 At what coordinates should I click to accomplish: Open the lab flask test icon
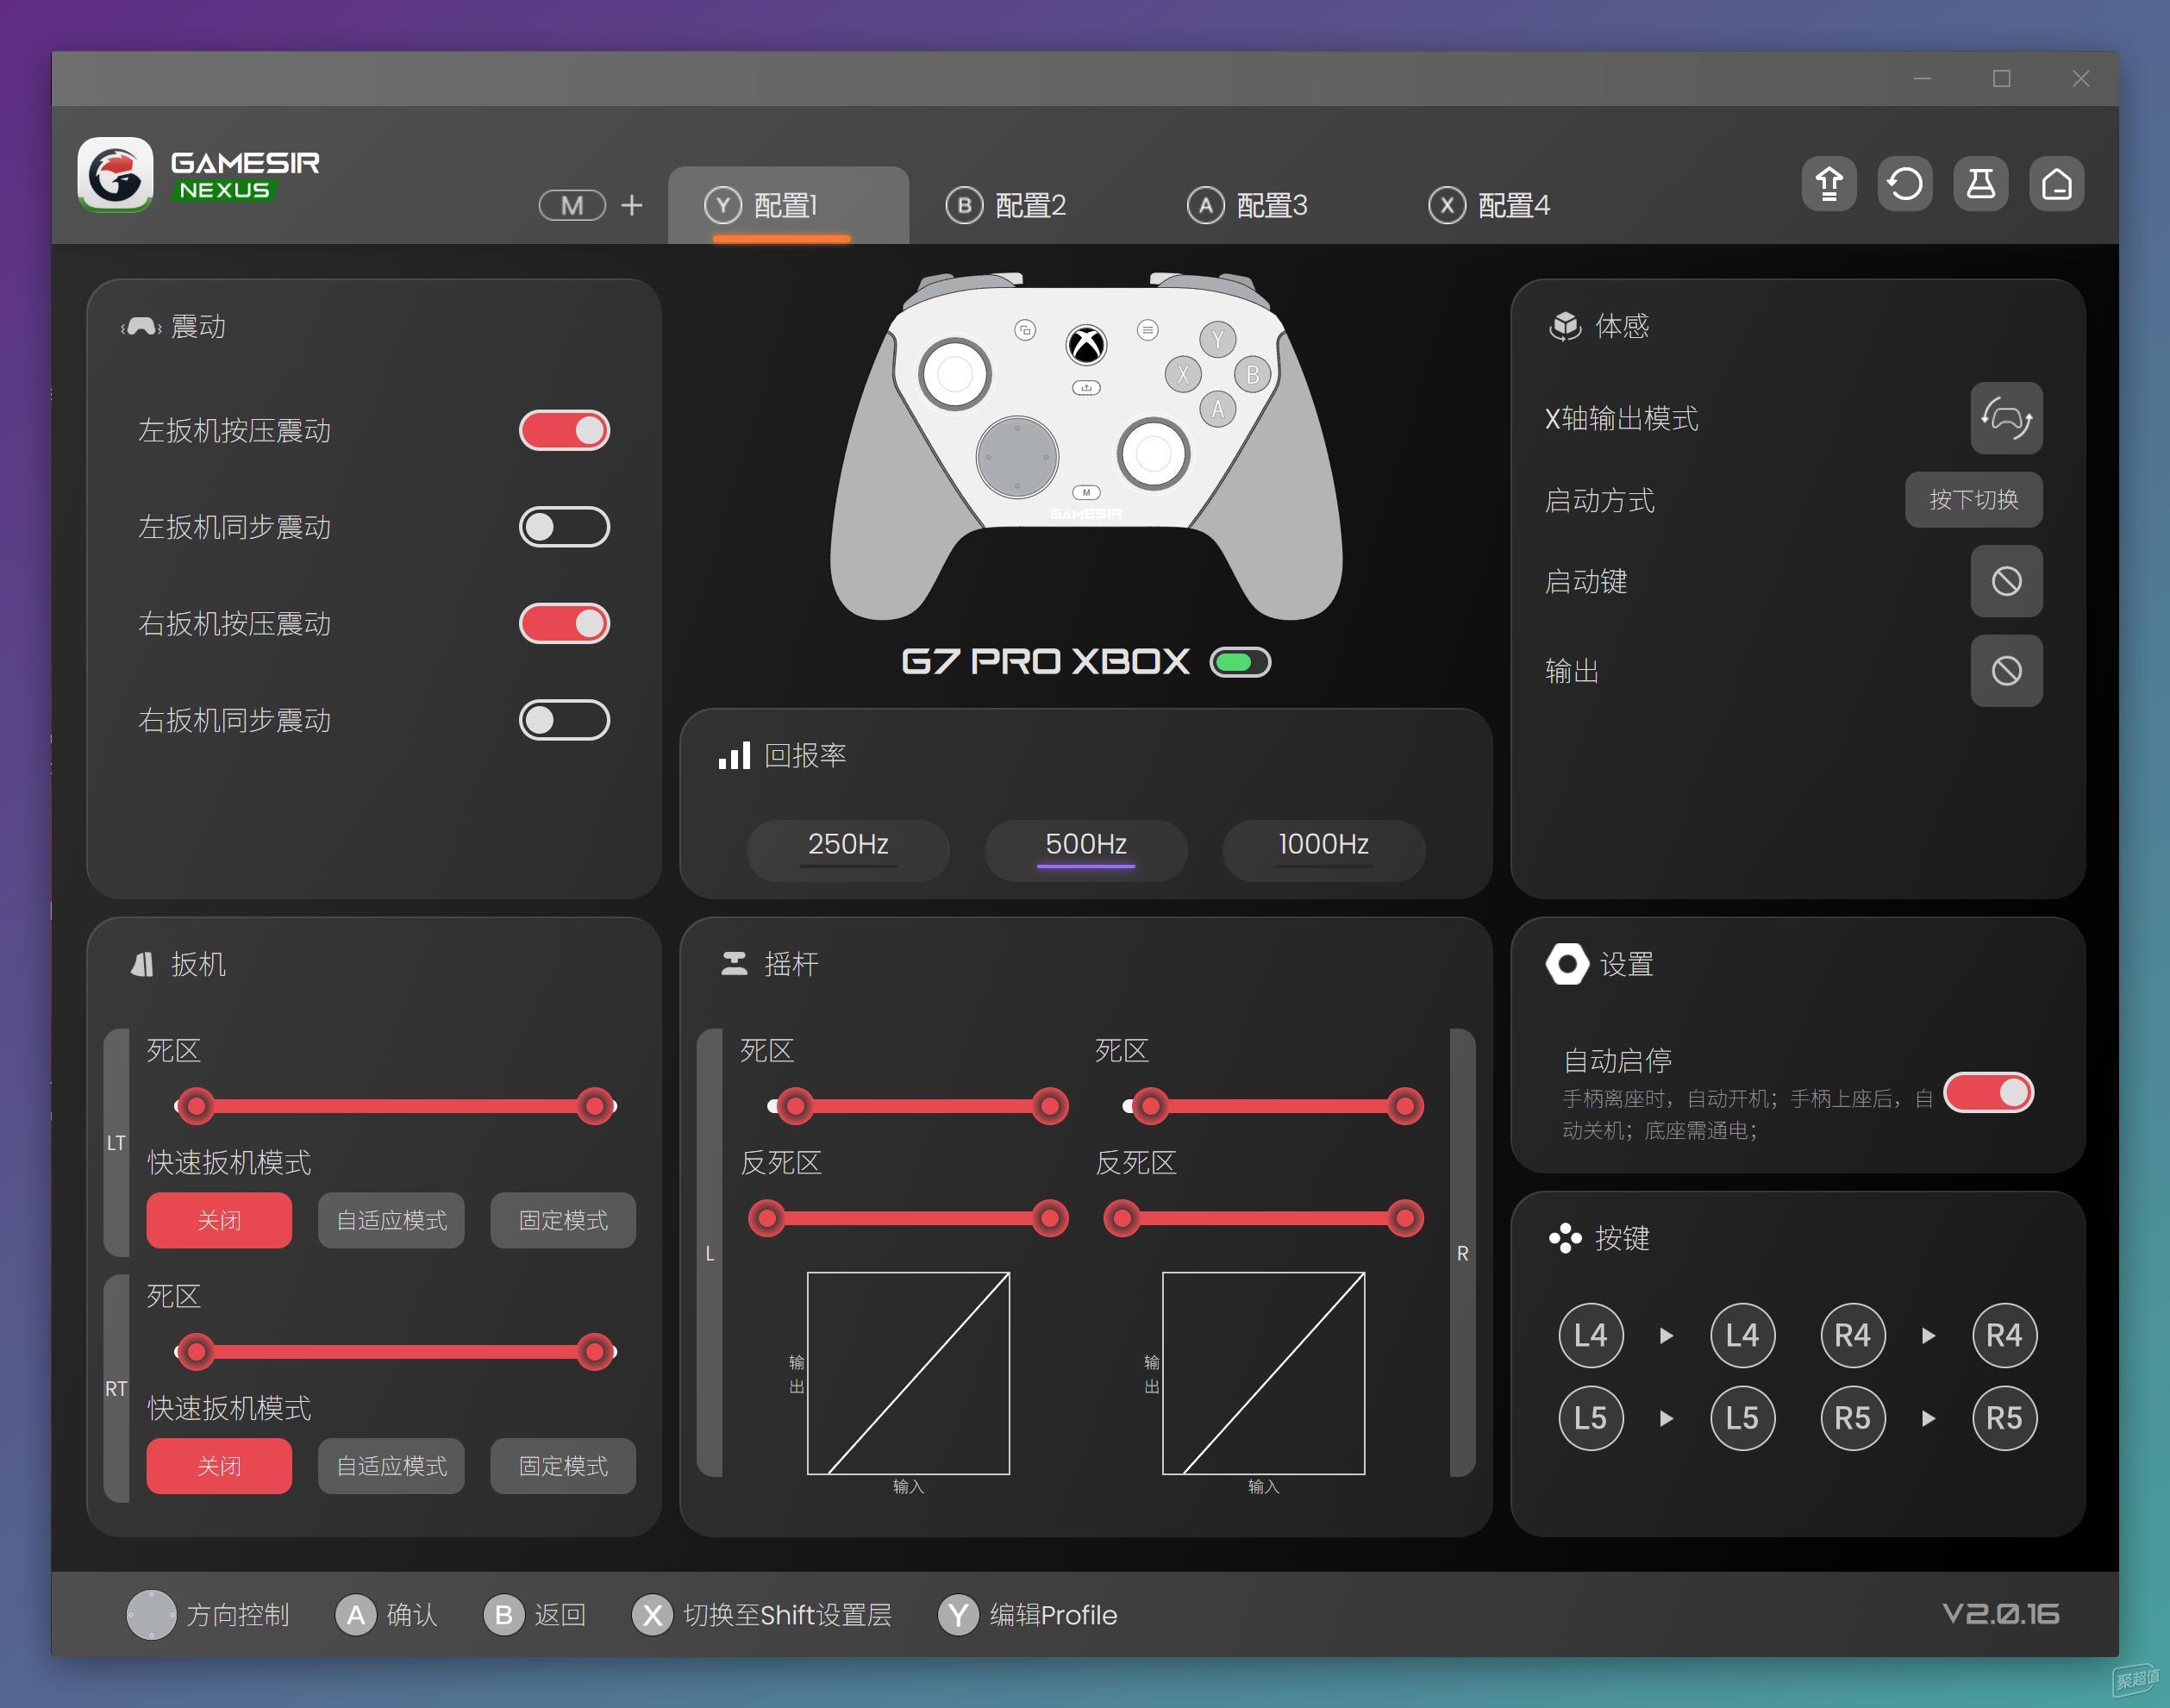point(1981,184)
